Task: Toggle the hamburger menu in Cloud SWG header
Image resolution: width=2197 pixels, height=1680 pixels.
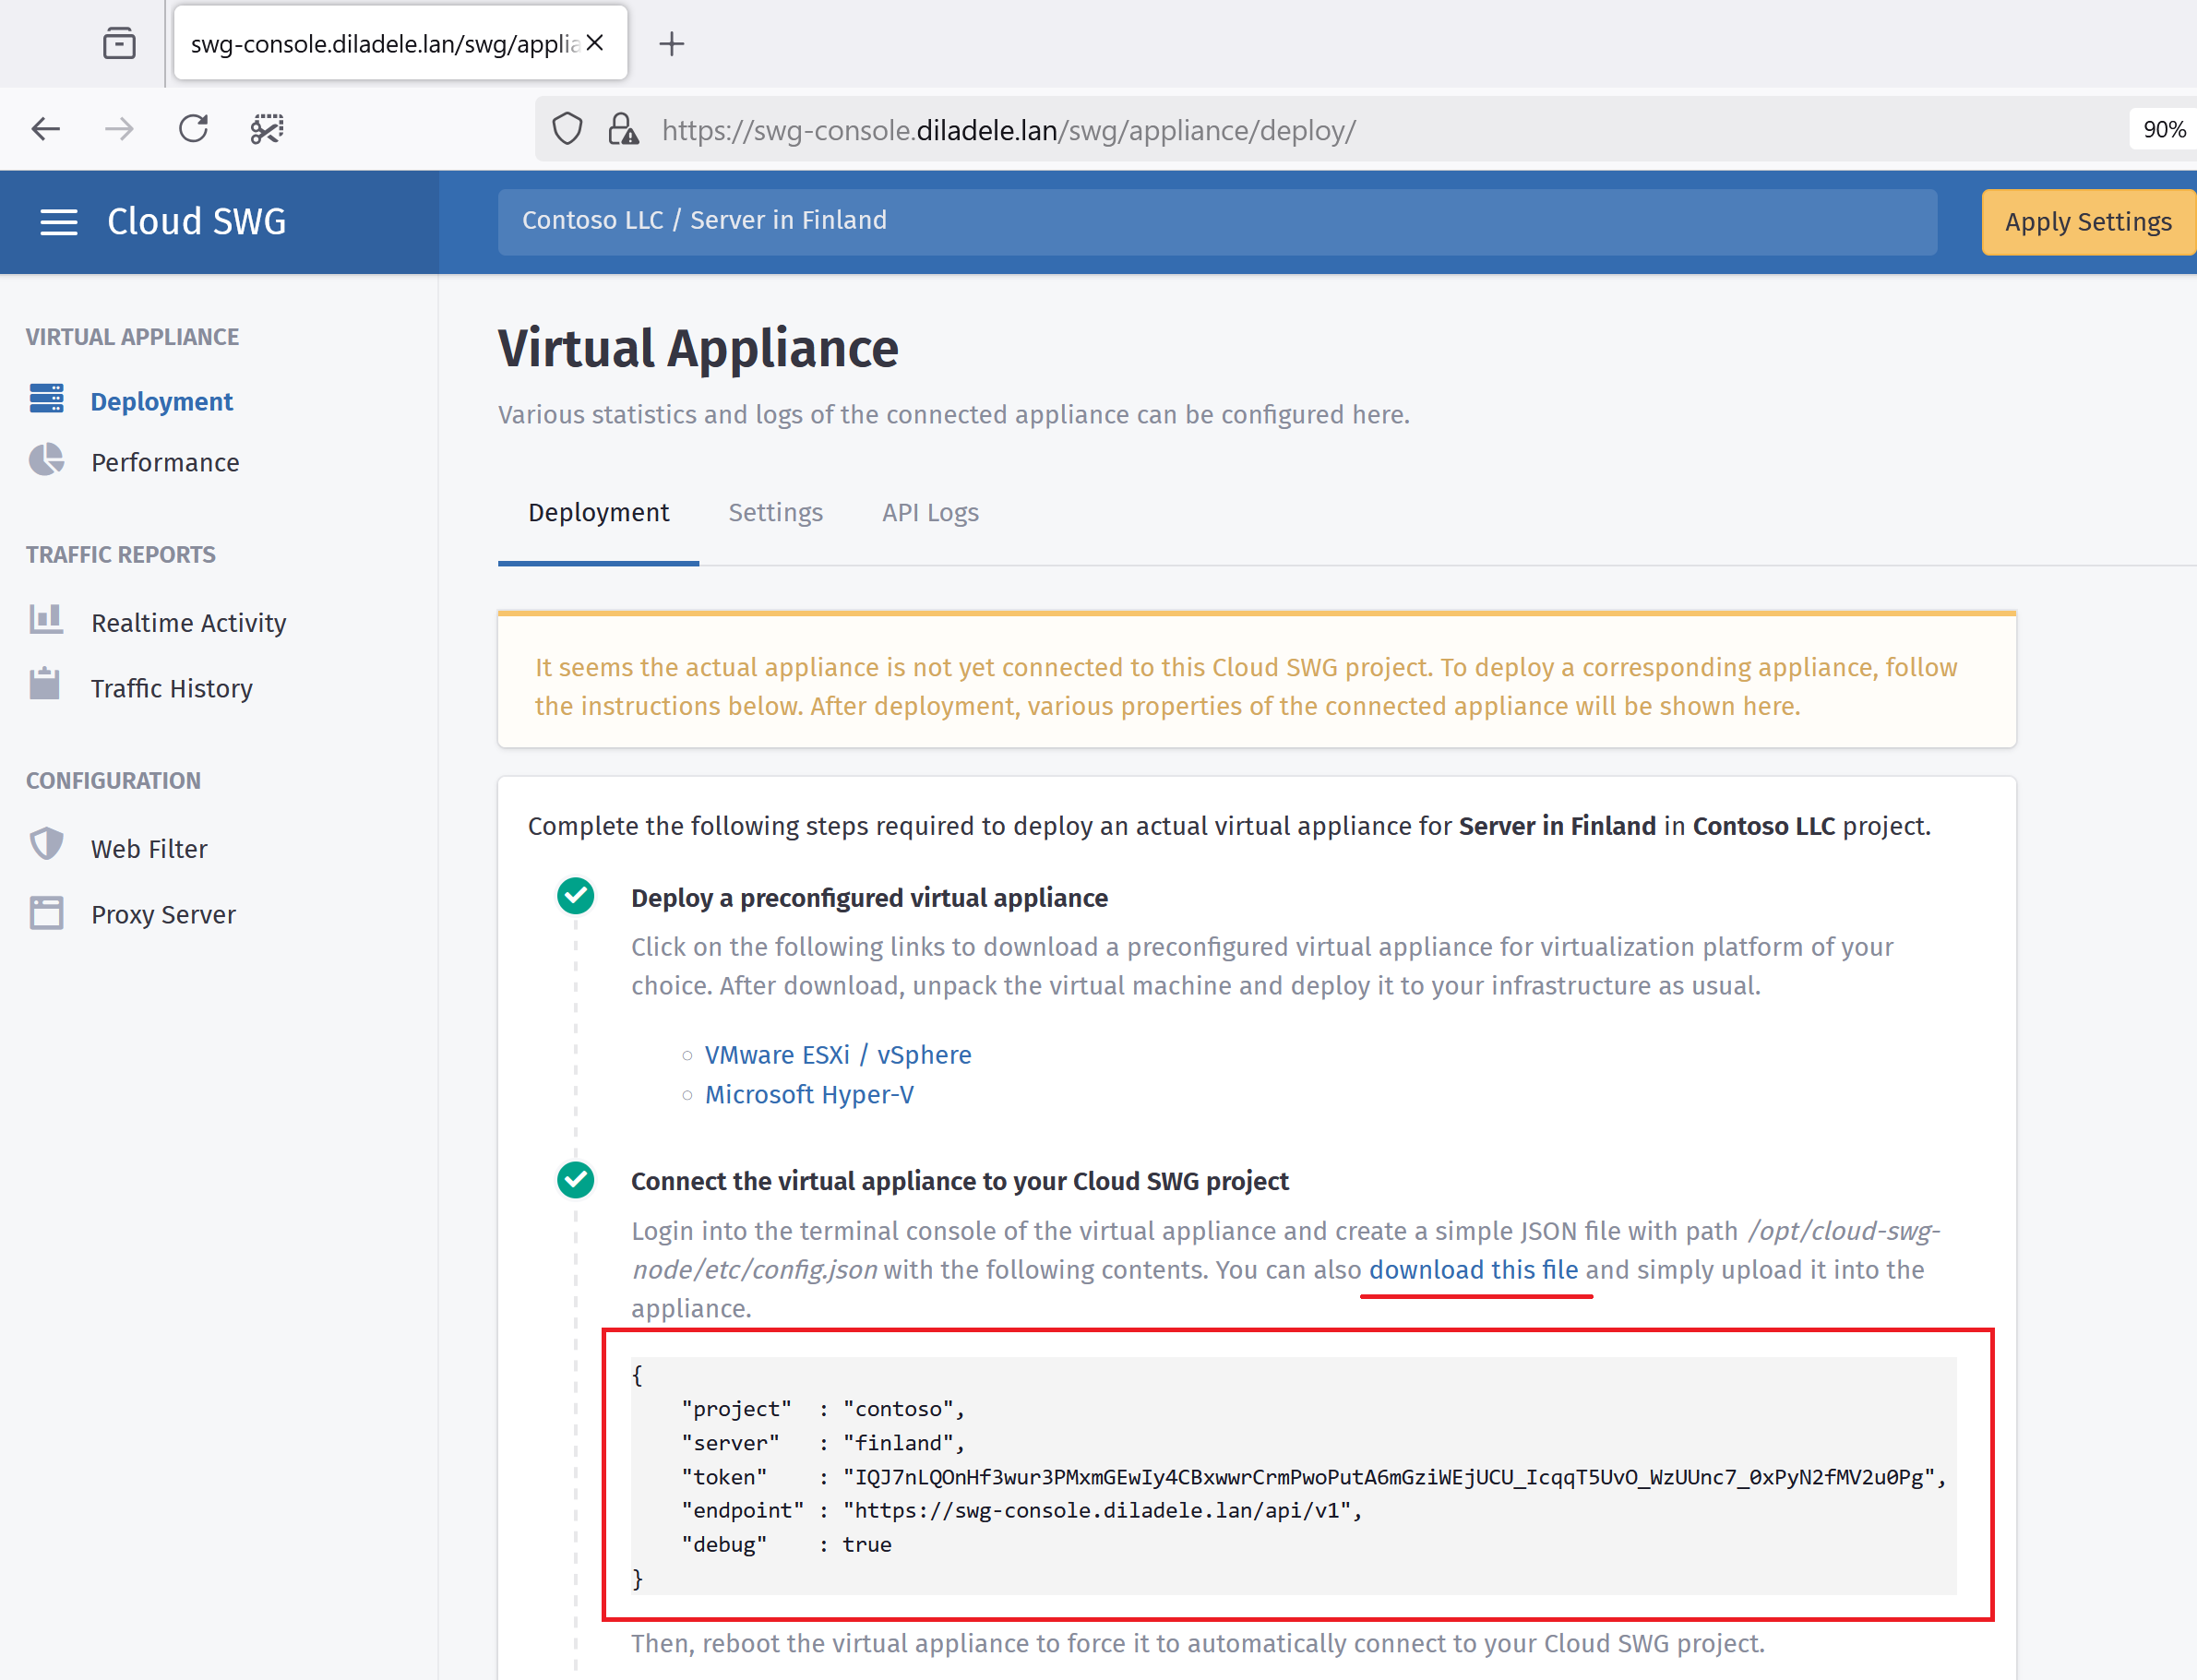Action: point(59,222)
